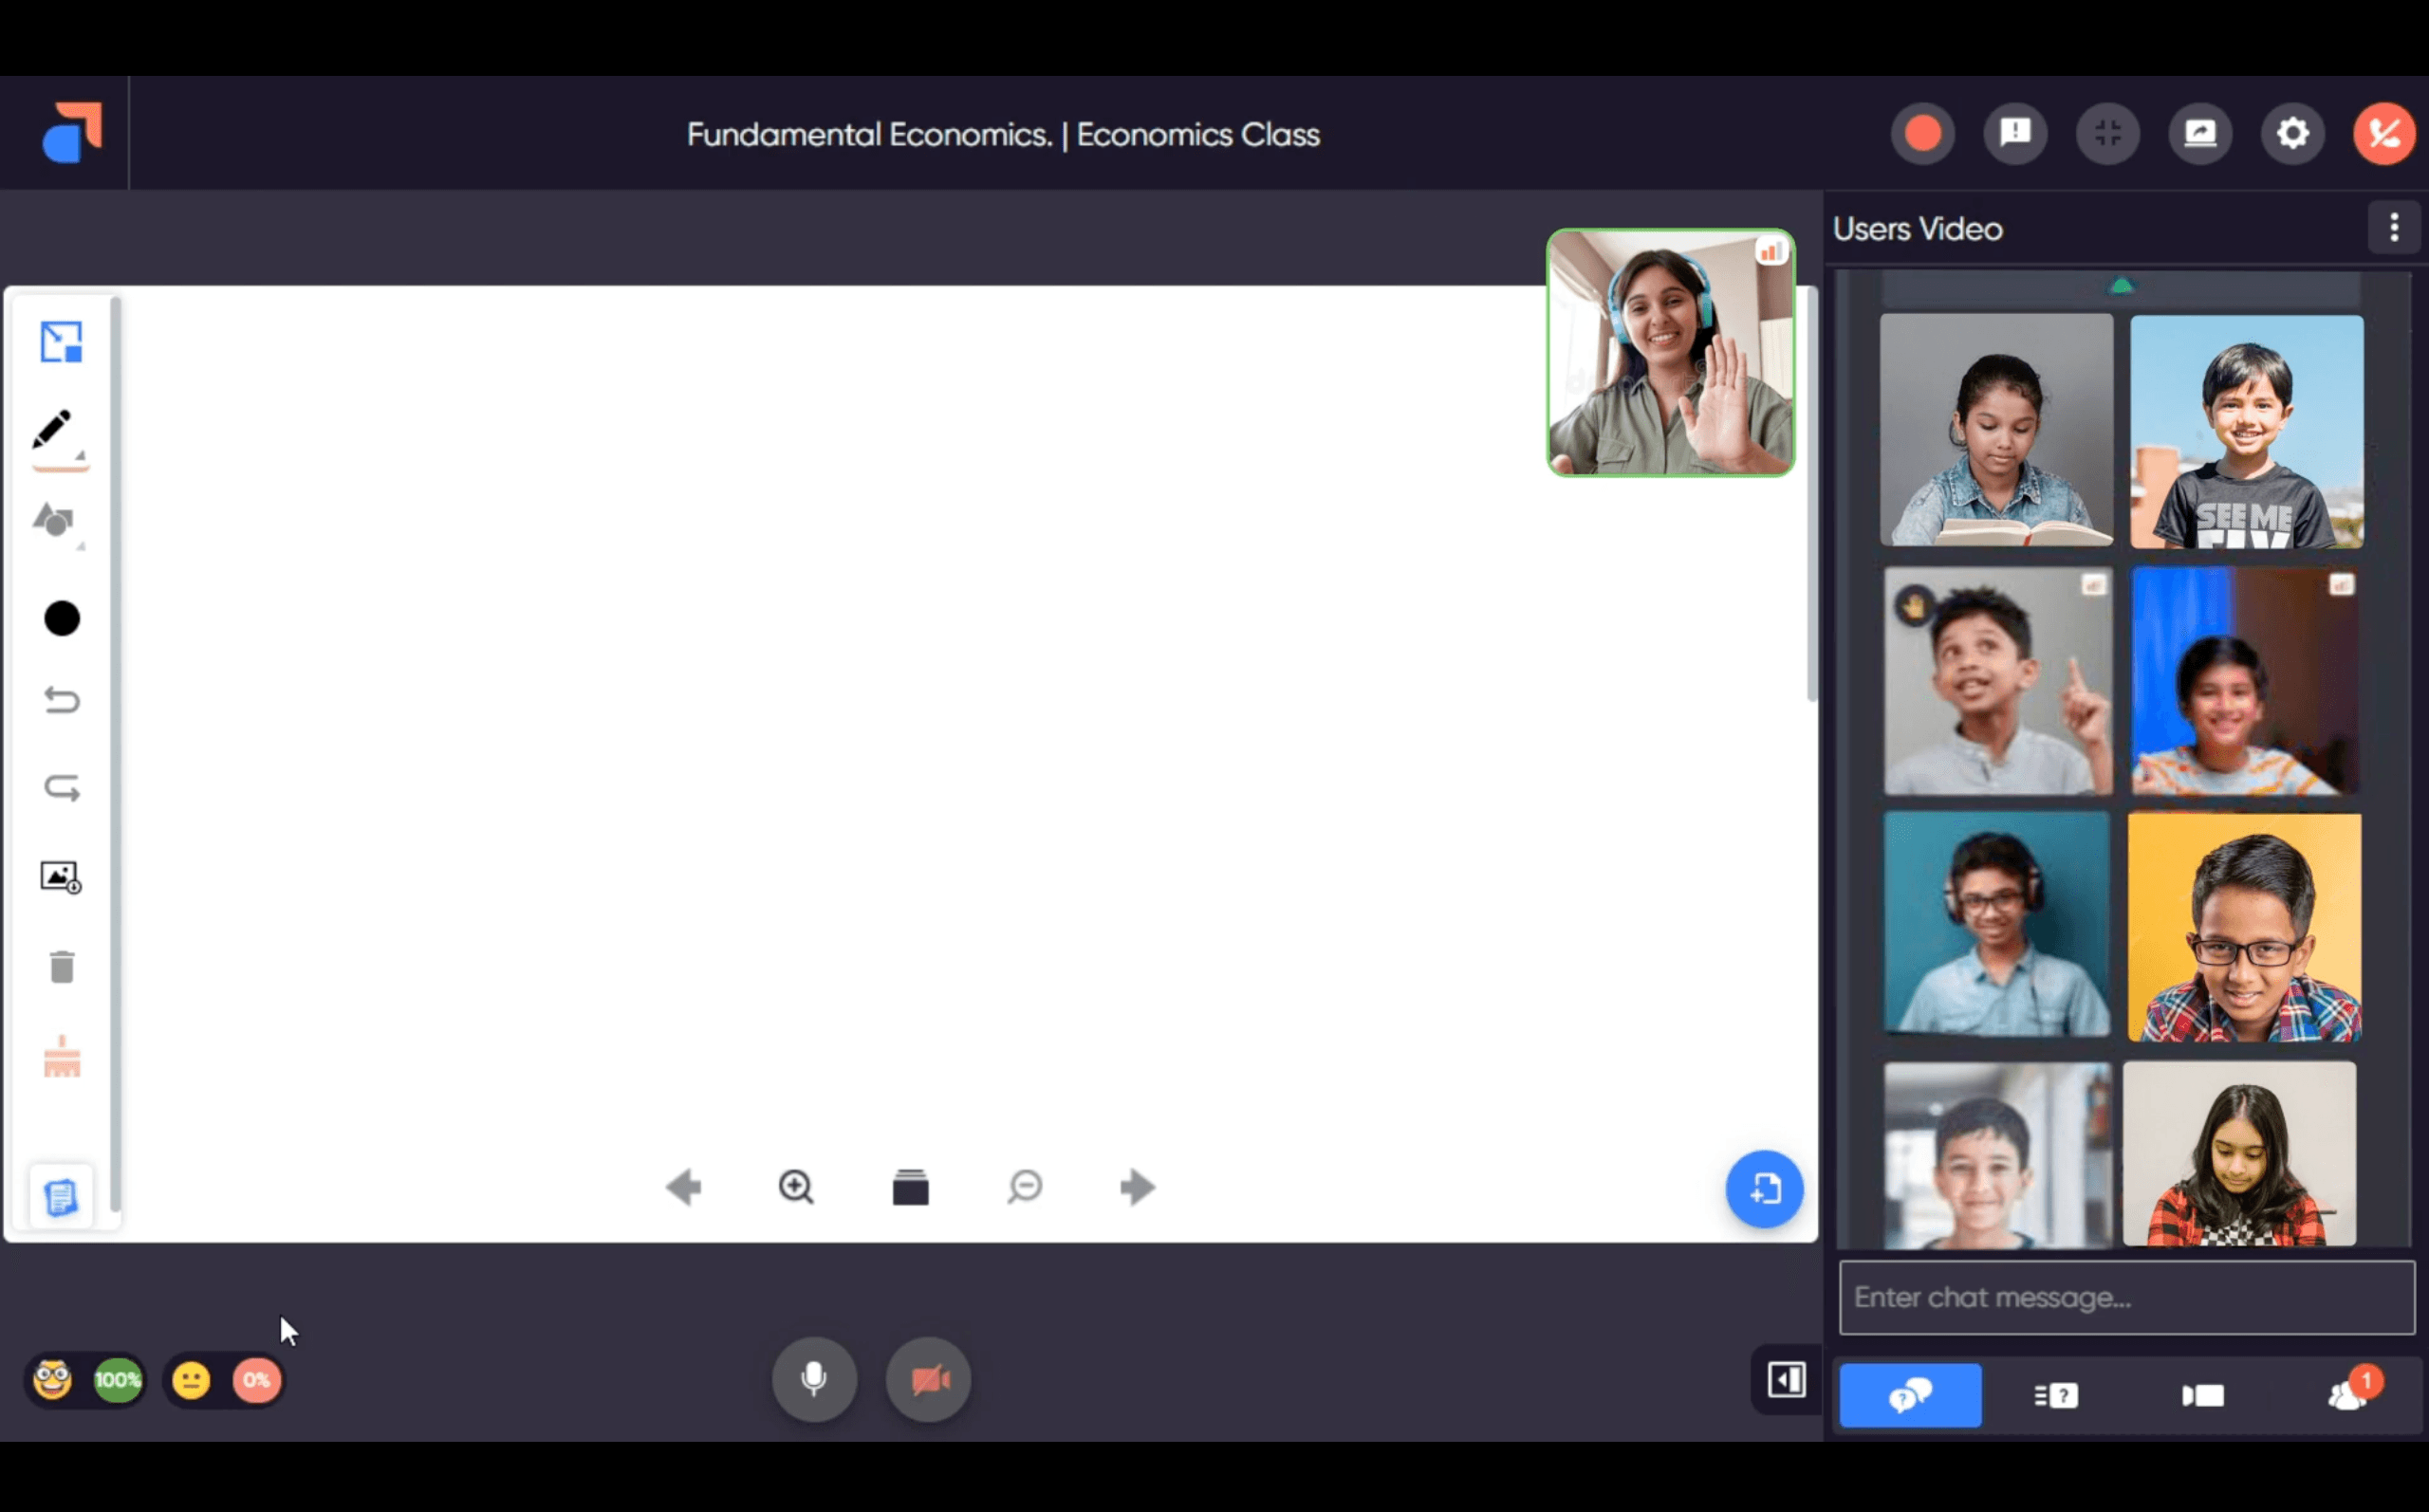Zoom into the whiteboard canvas

[x=795, y=1187]
